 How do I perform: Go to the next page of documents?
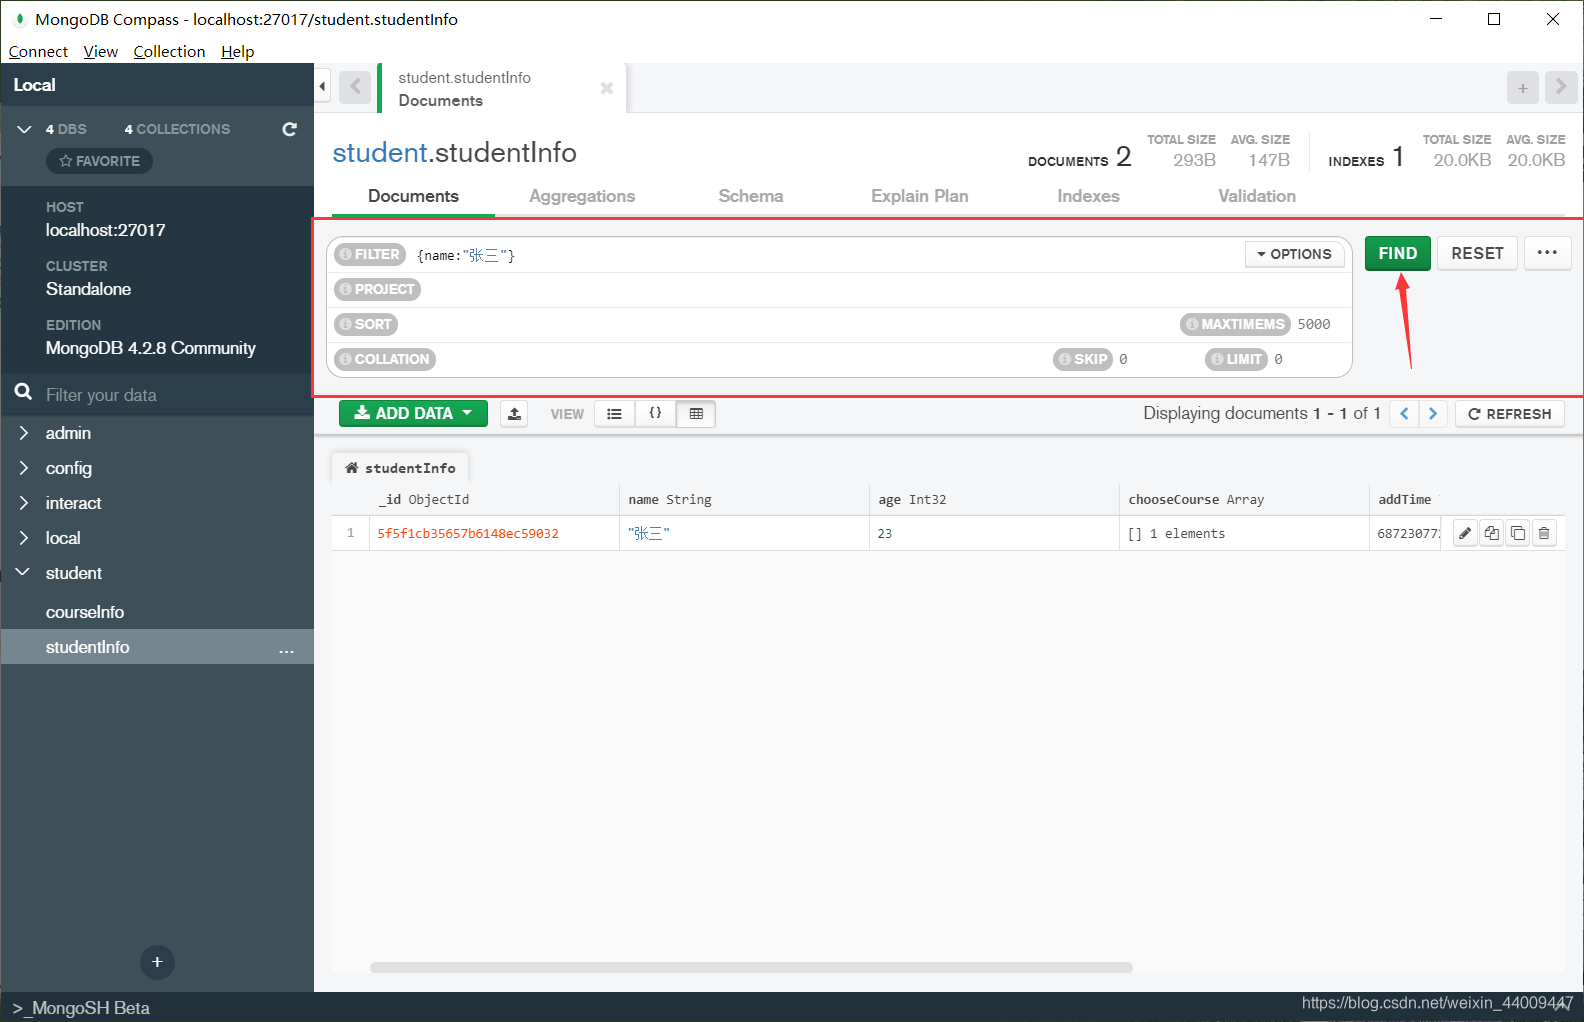click(1433, 413)
